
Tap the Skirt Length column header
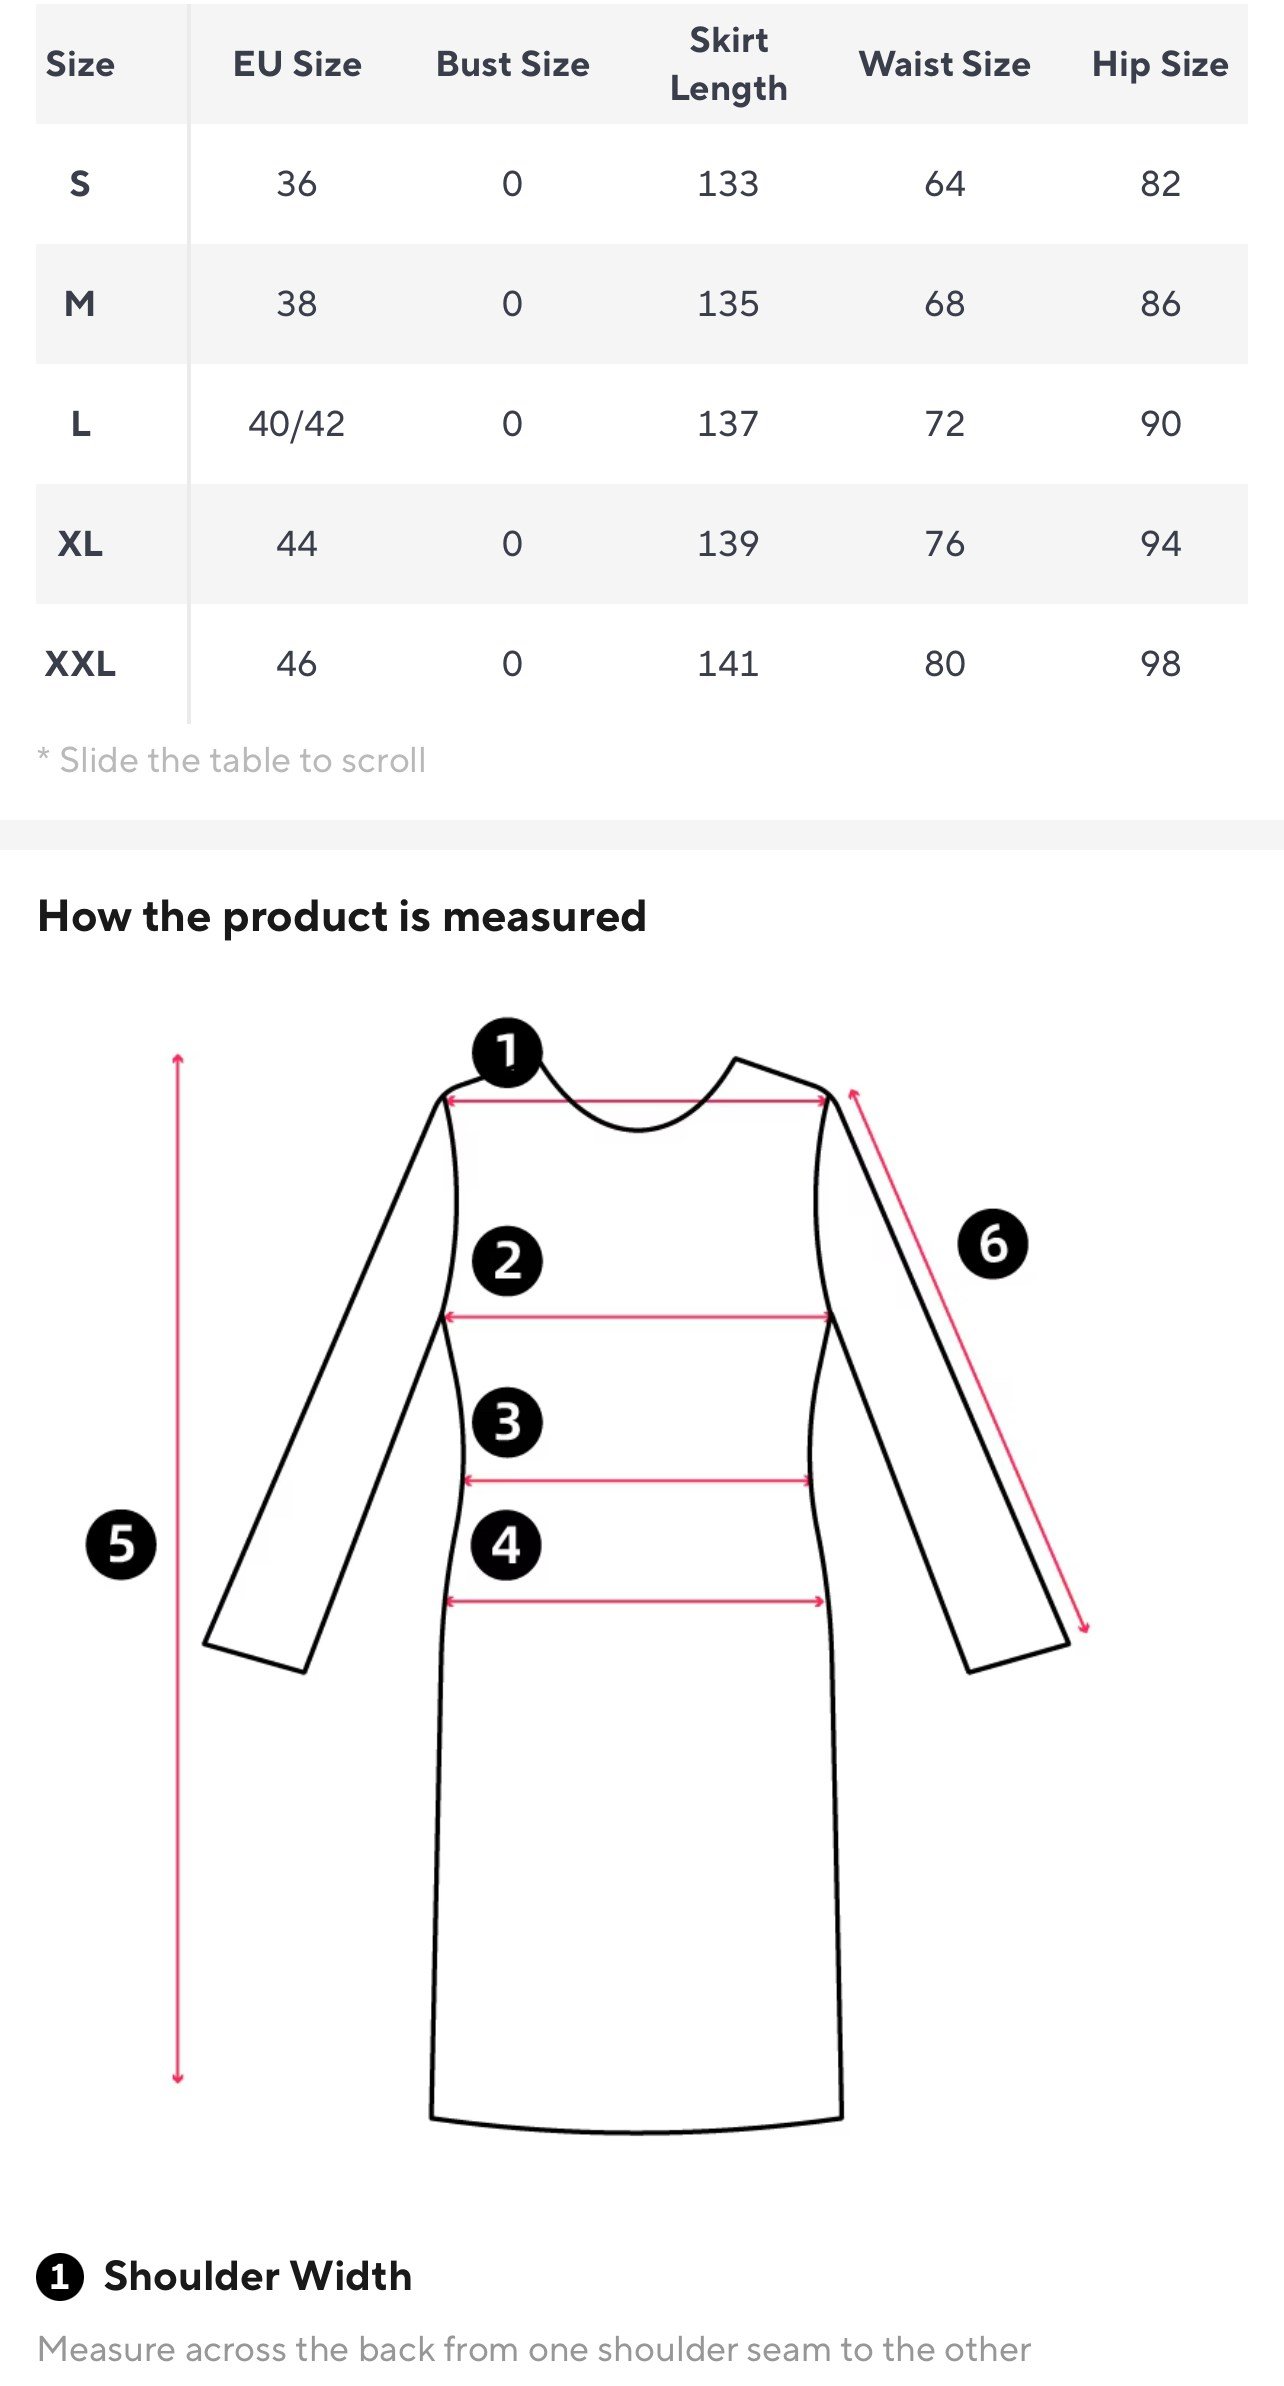point(728,64)
